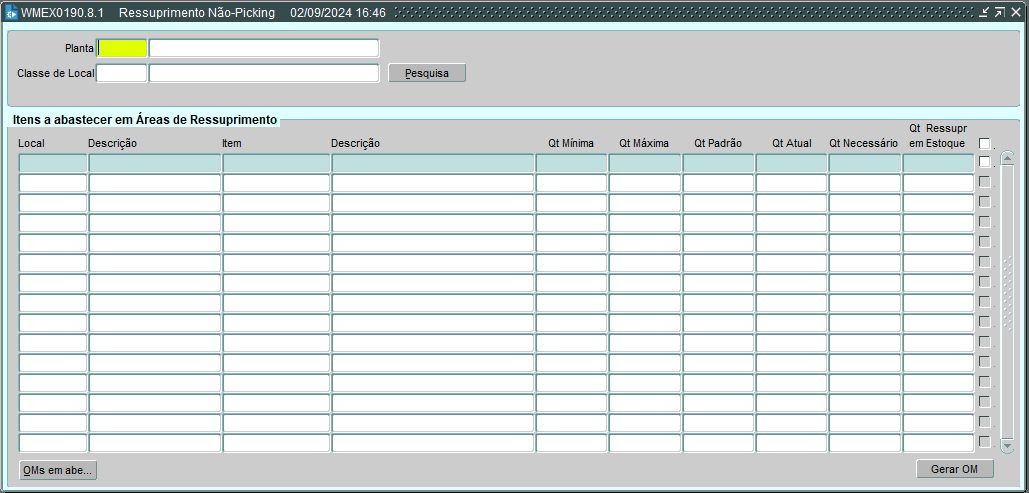Image resolution: width=1029 pixels, height=493 pixels.
Task: Click the 'Qt Máxima' column header
Action: [644, 143]
